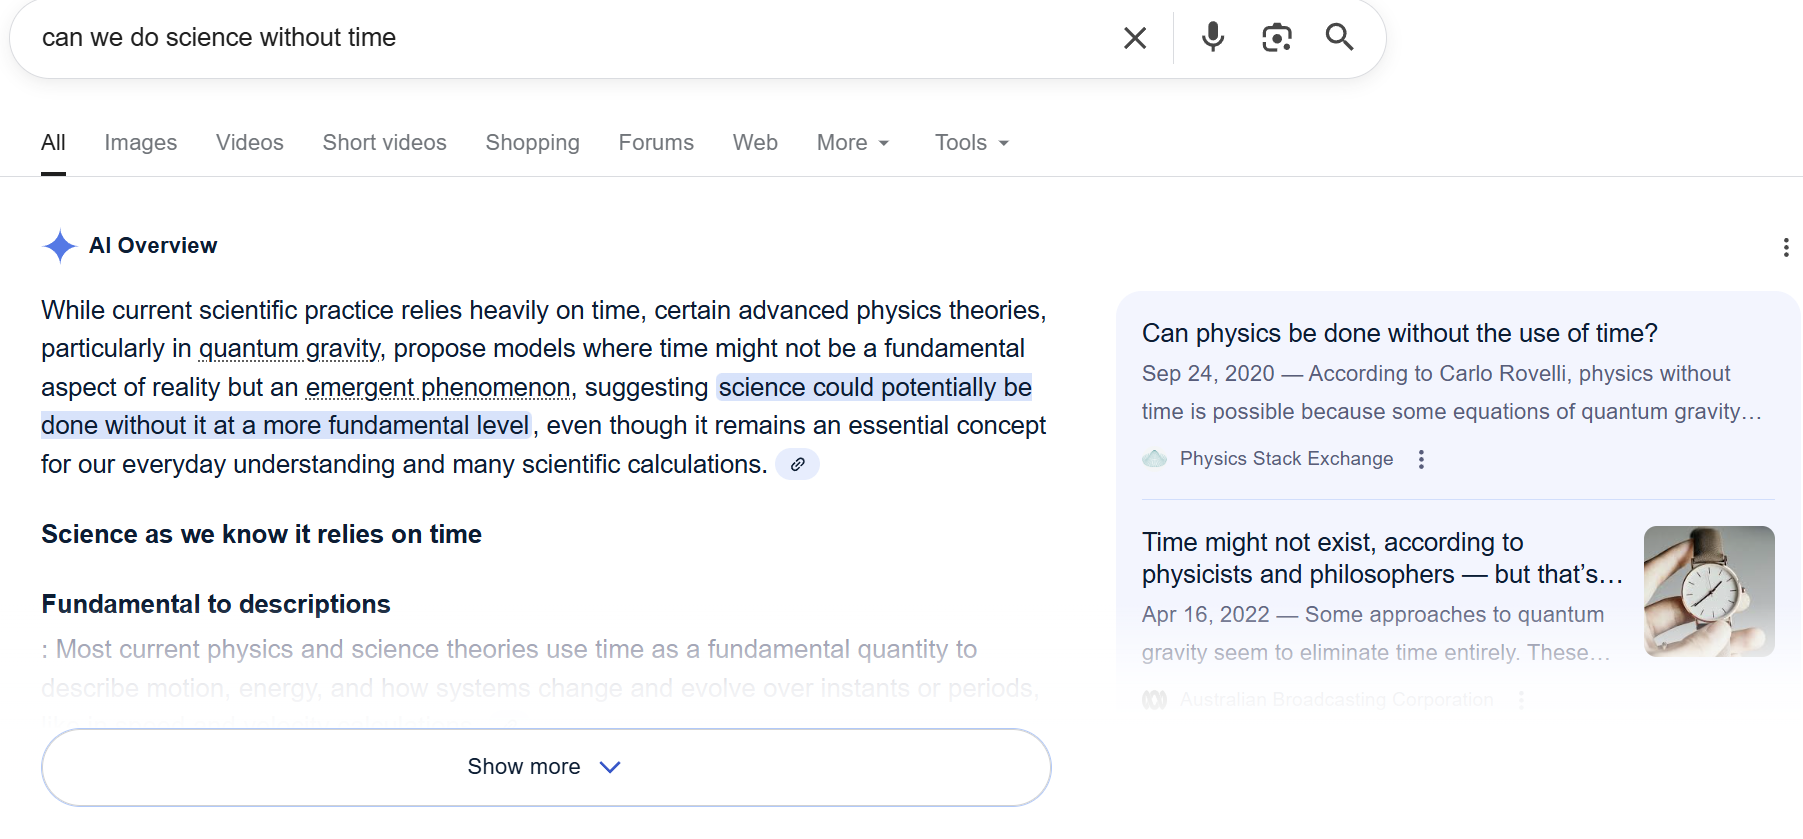
Task: Click the source link chip icon
Action: click(797, 464)
